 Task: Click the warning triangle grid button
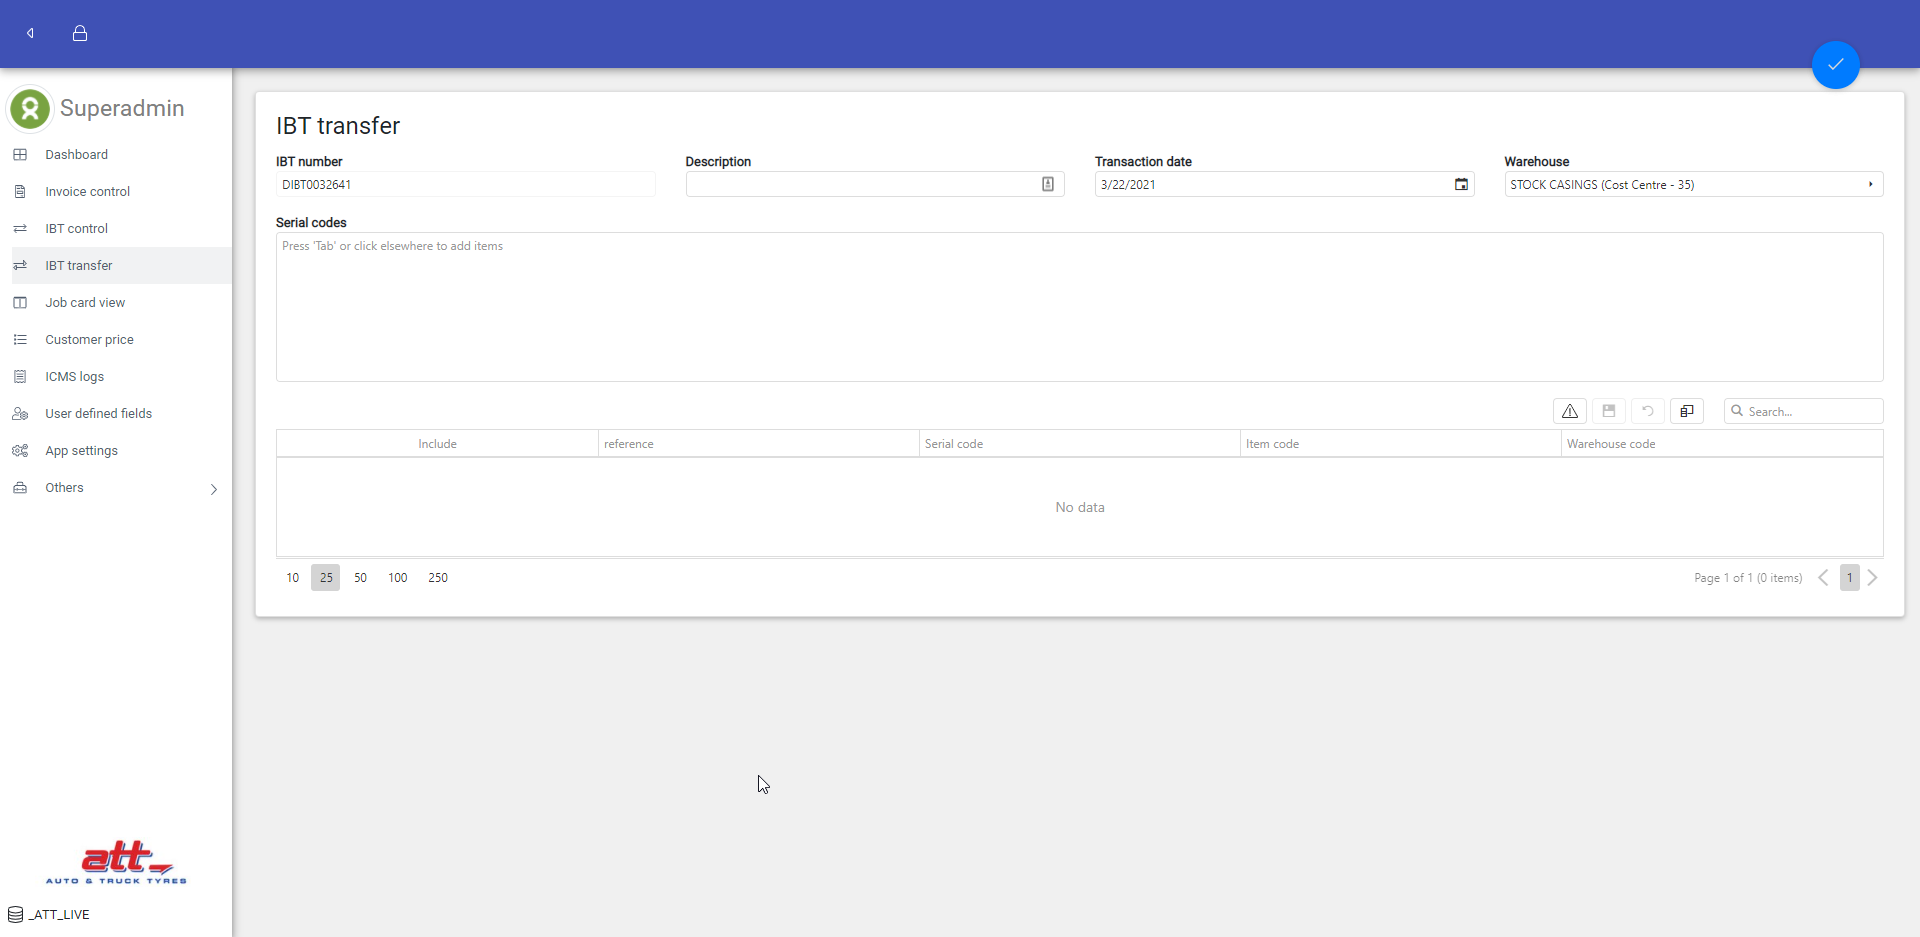coord(1569,411)
